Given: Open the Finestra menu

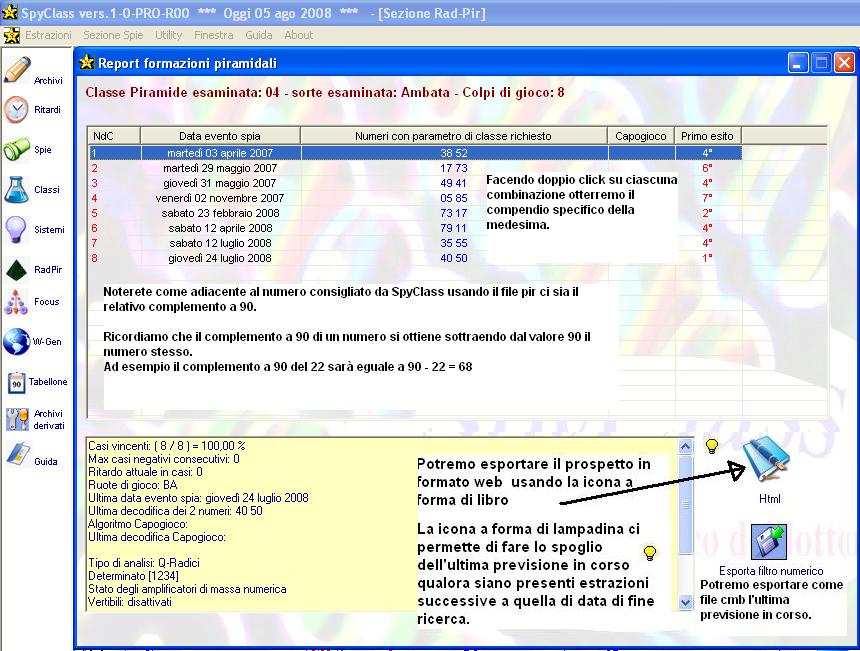Looking at the screenshot, I should (x=213, y=35).
